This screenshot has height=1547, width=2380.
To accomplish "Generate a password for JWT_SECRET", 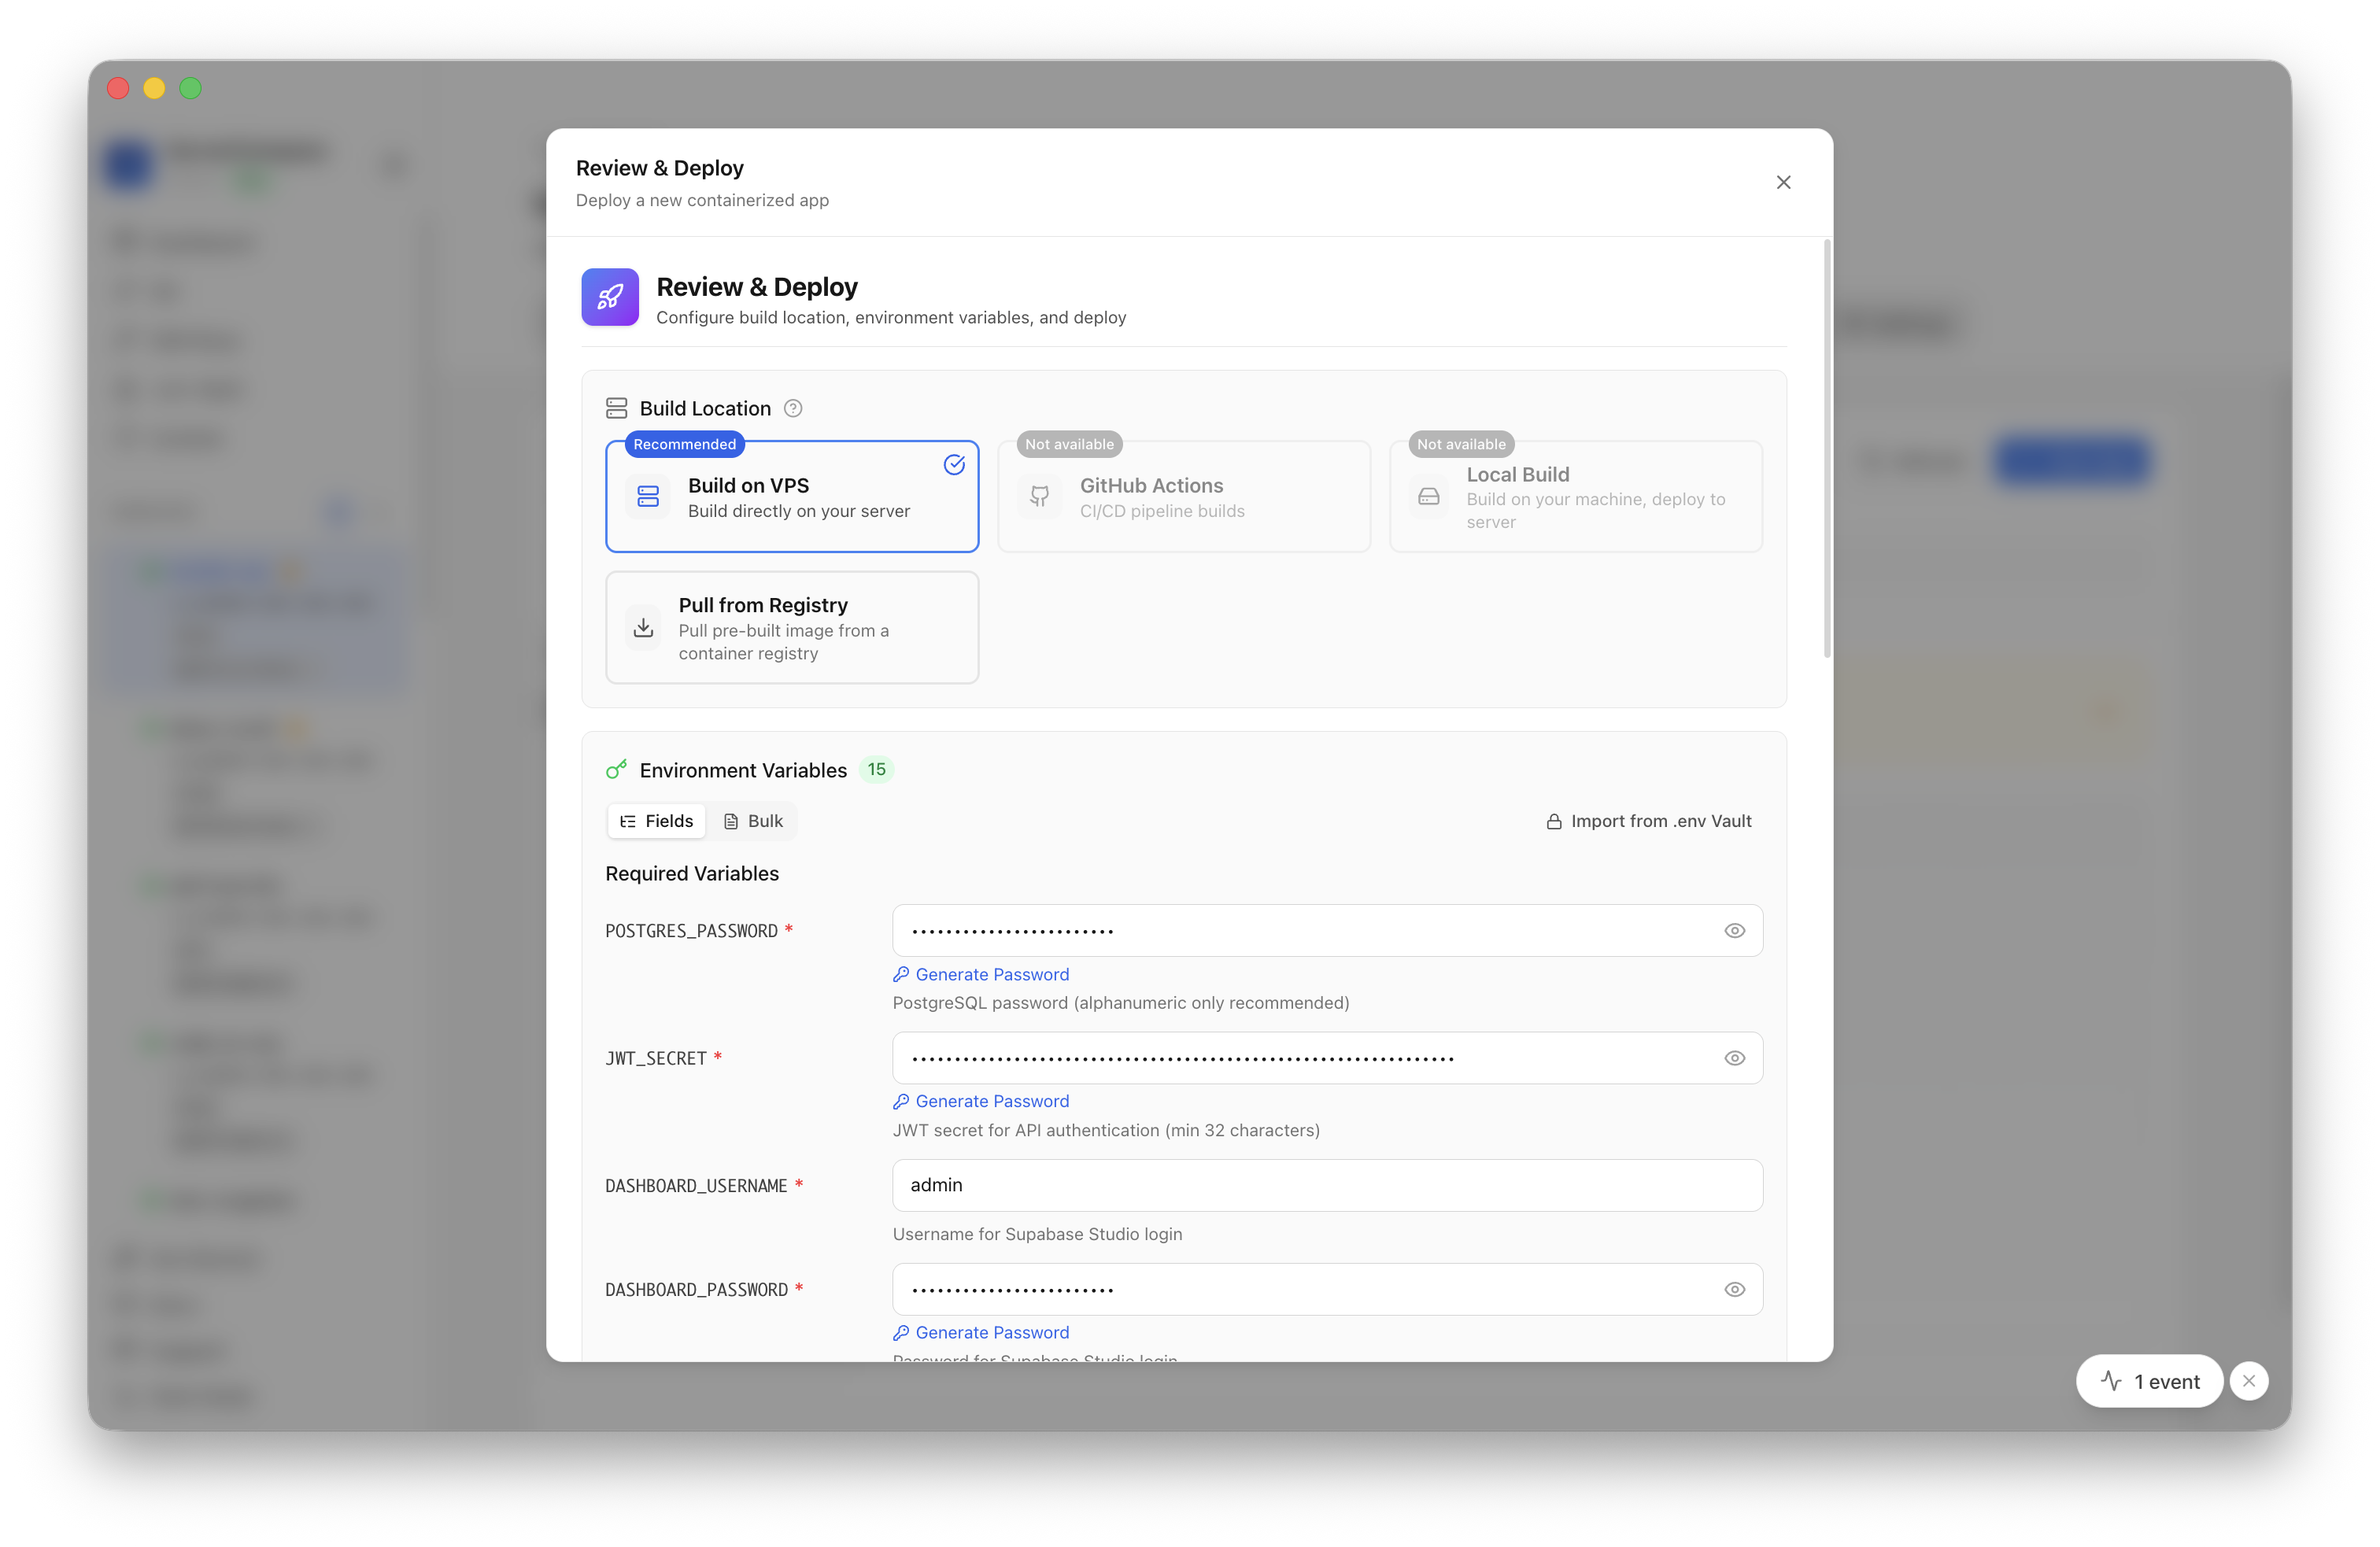I will [x=981, y=1101].
